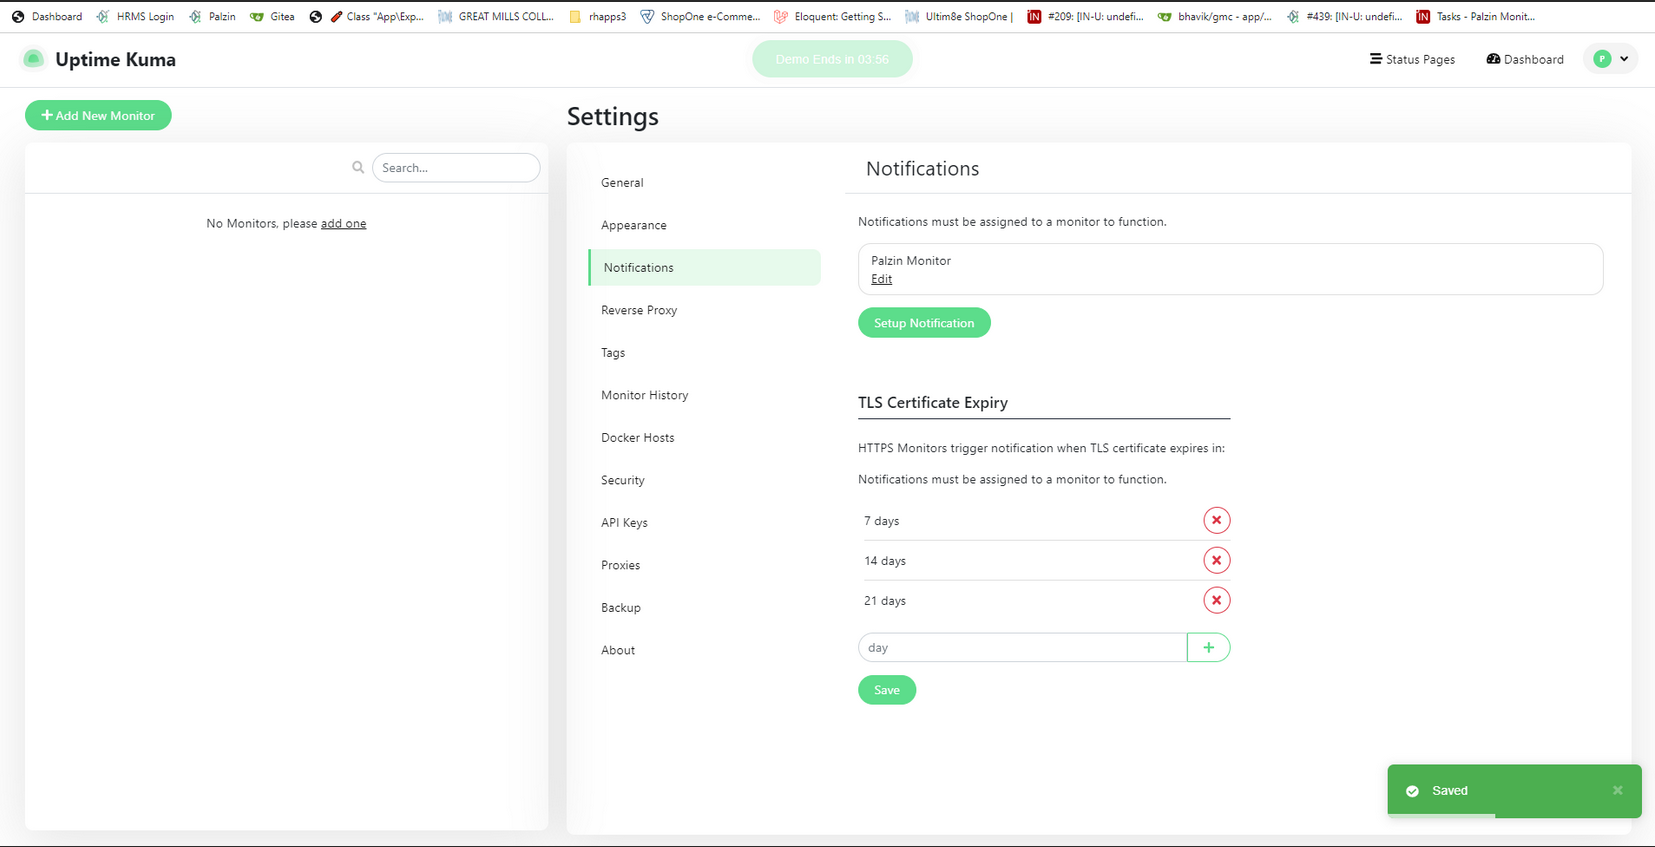
Task: Go to Tags settings
Action: pyautogui.click(x=704, y=353)
